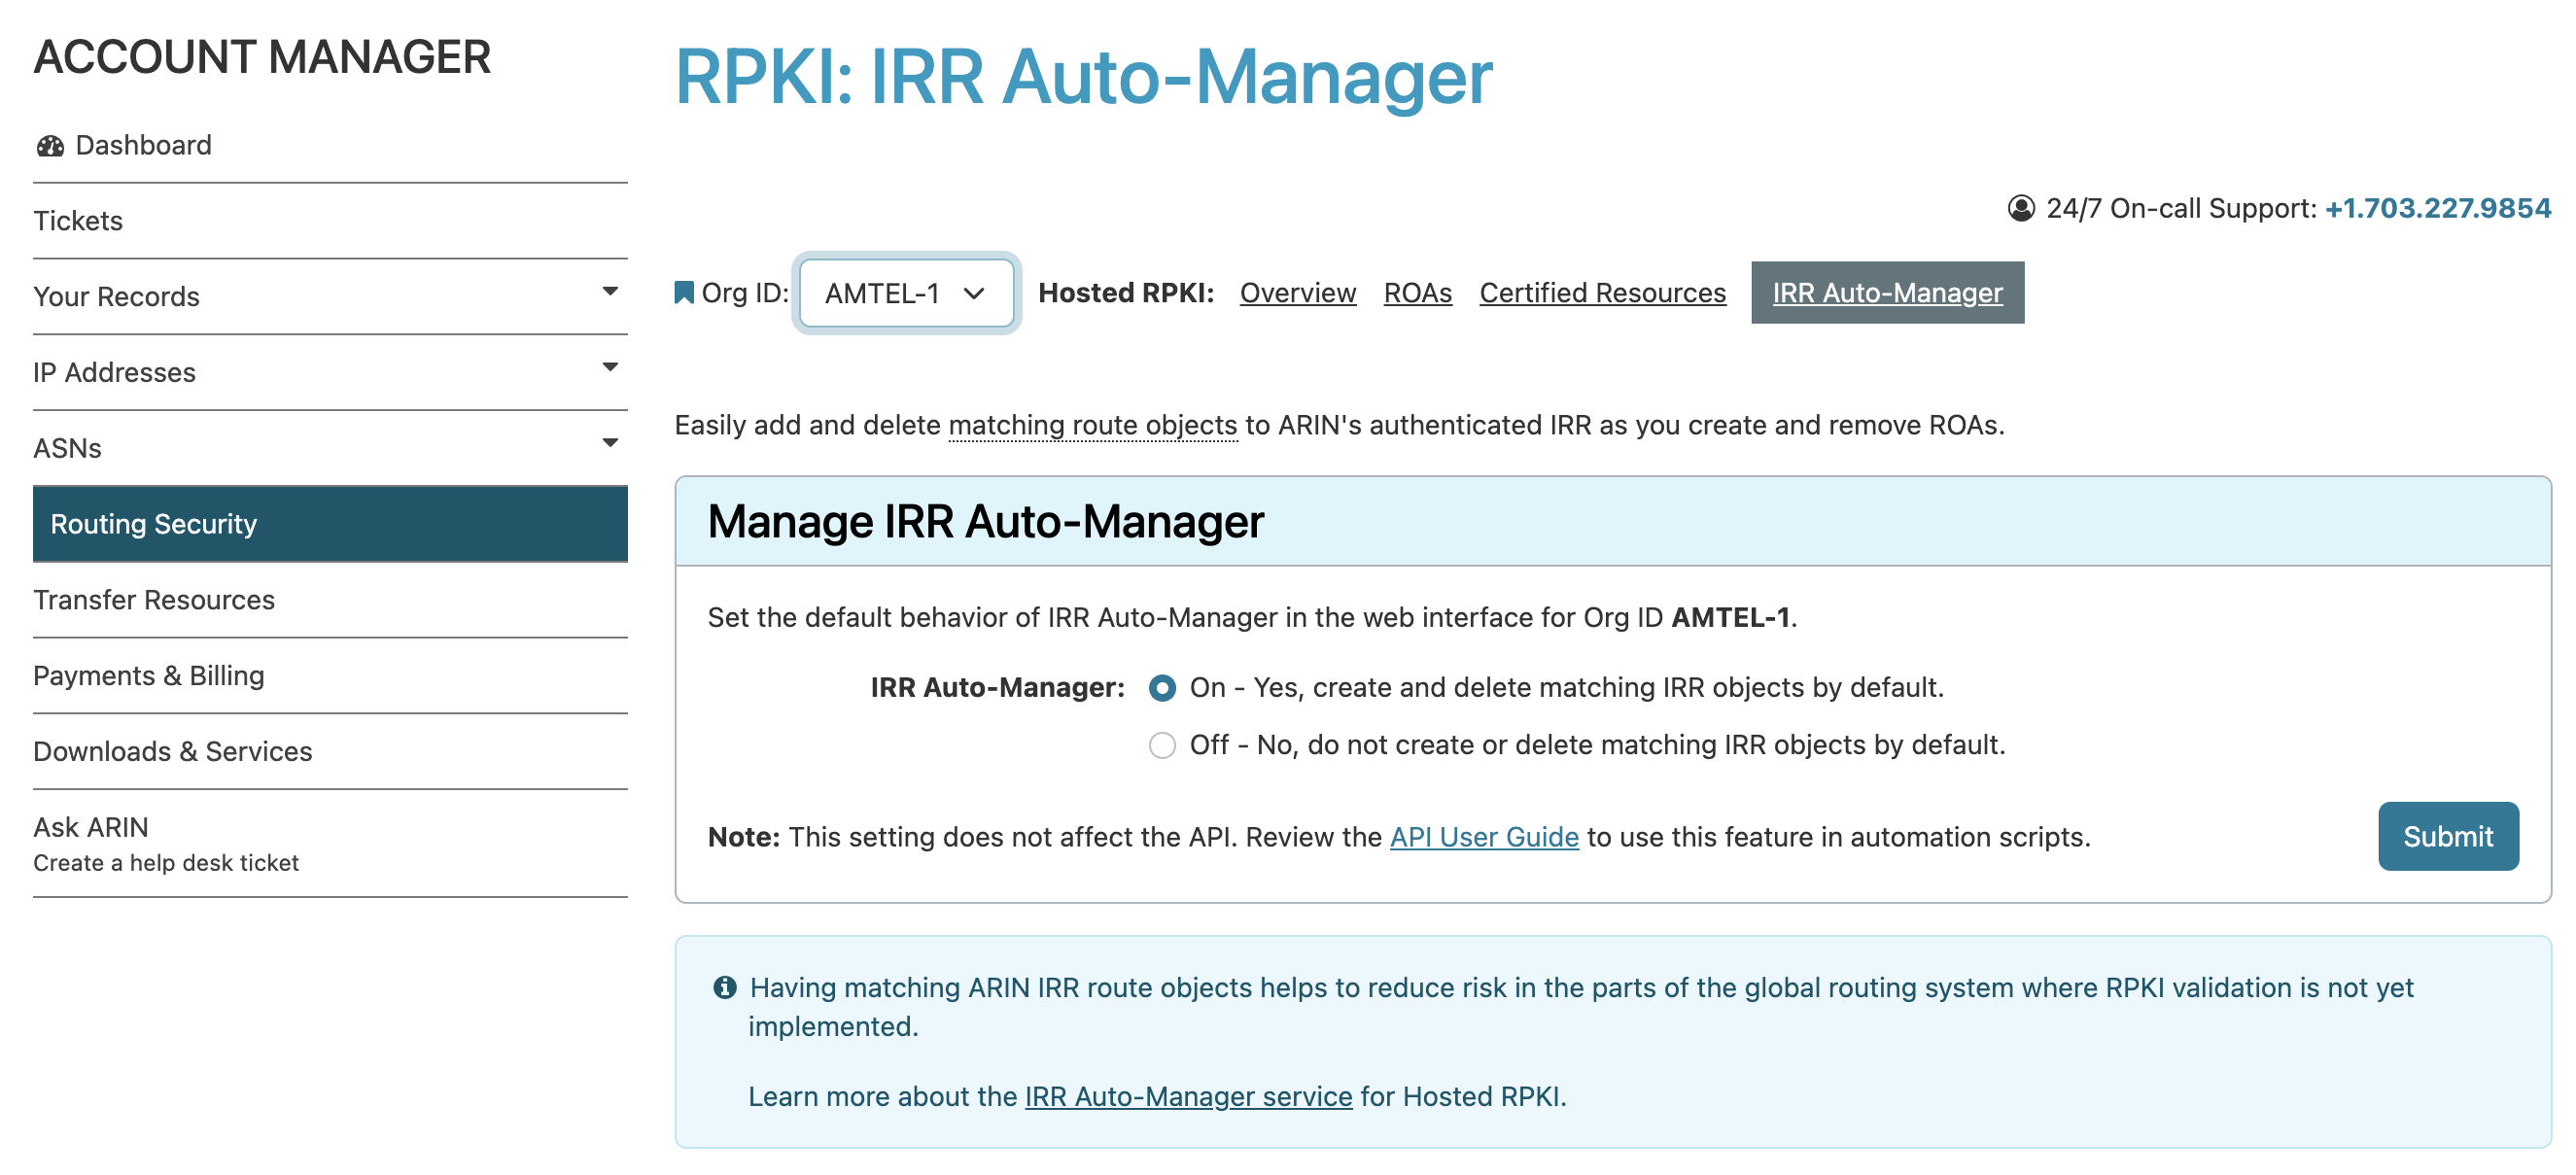The width and height of the screenshot is (2576, 1175).
Task: Click the Submit button
Action: pyautogui.click(x=2447, y=836)
